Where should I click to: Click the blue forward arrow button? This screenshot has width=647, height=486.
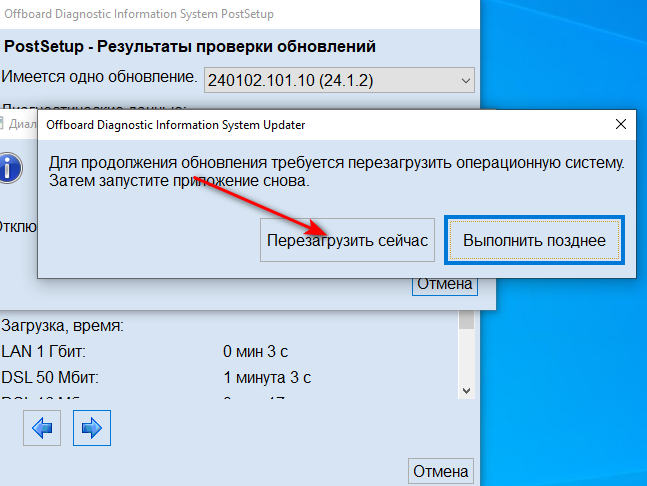click(x=91, y=428)
